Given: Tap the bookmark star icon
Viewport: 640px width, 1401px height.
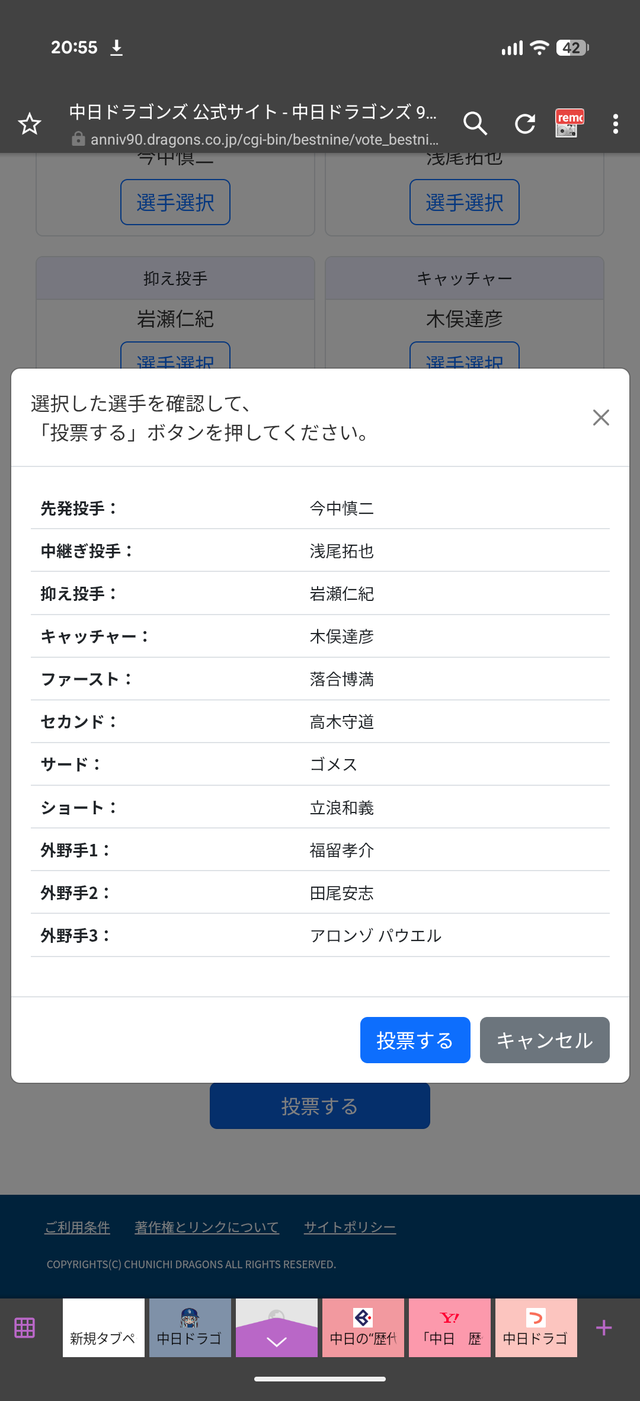Looking at the screenshot, I should click(30, 124).
